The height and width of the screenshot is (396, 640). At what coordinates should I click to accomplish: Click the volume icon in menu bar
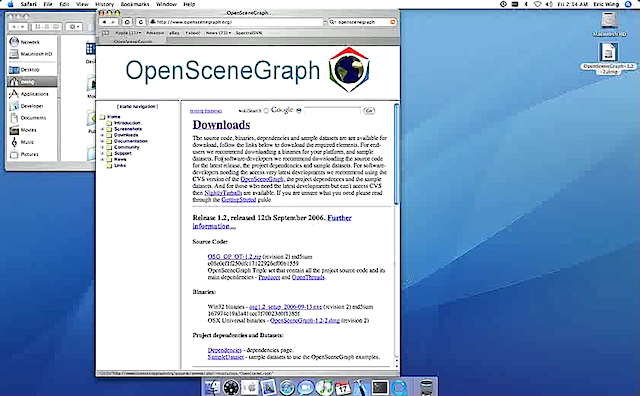pyautogui.click(x=549, y=4)
